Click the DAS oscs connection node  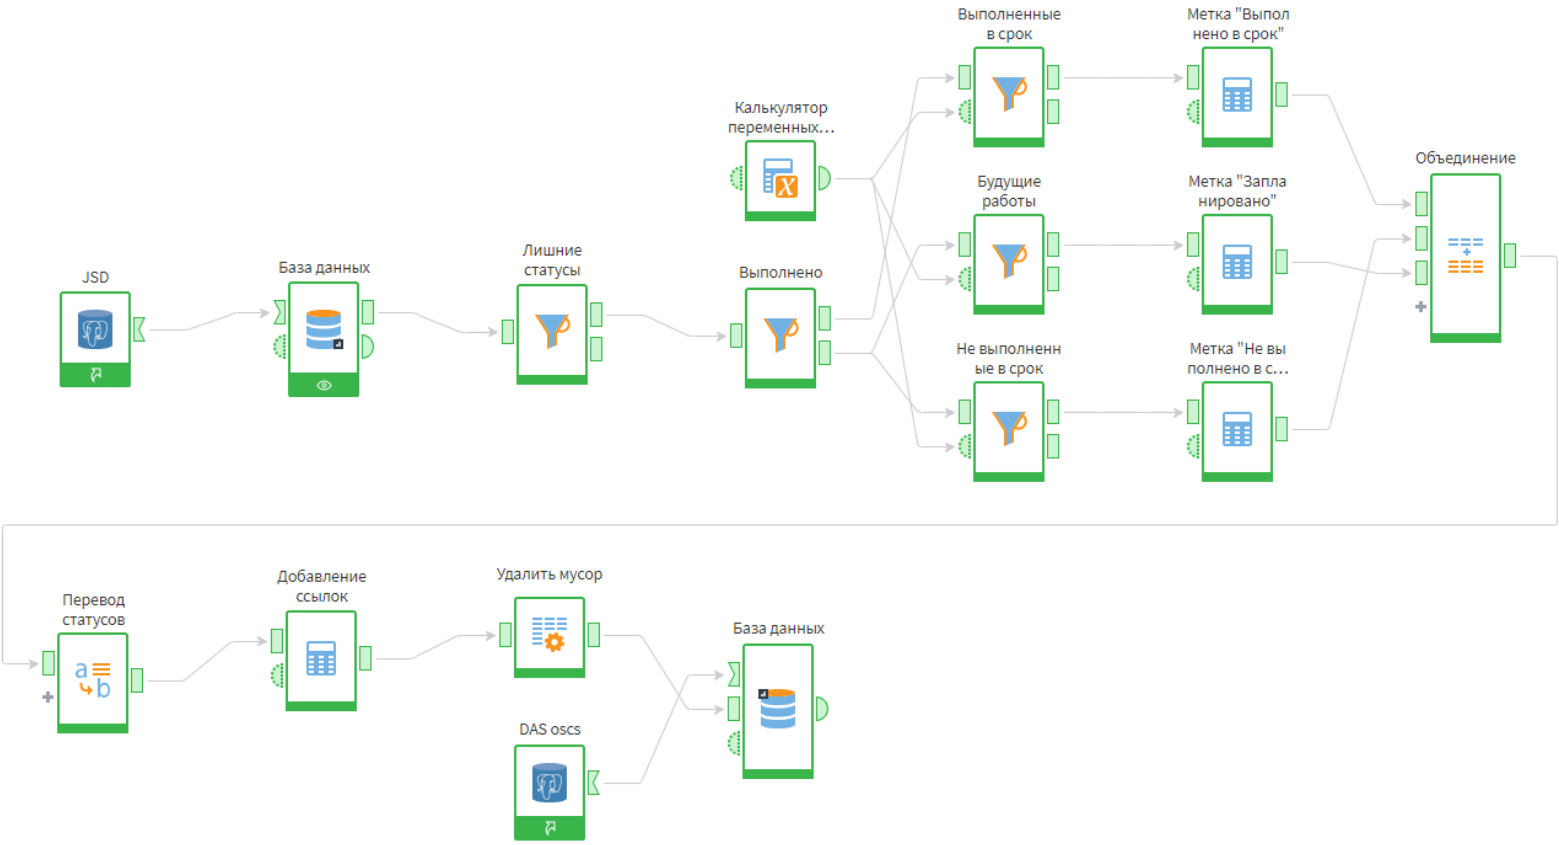point(550,792)
